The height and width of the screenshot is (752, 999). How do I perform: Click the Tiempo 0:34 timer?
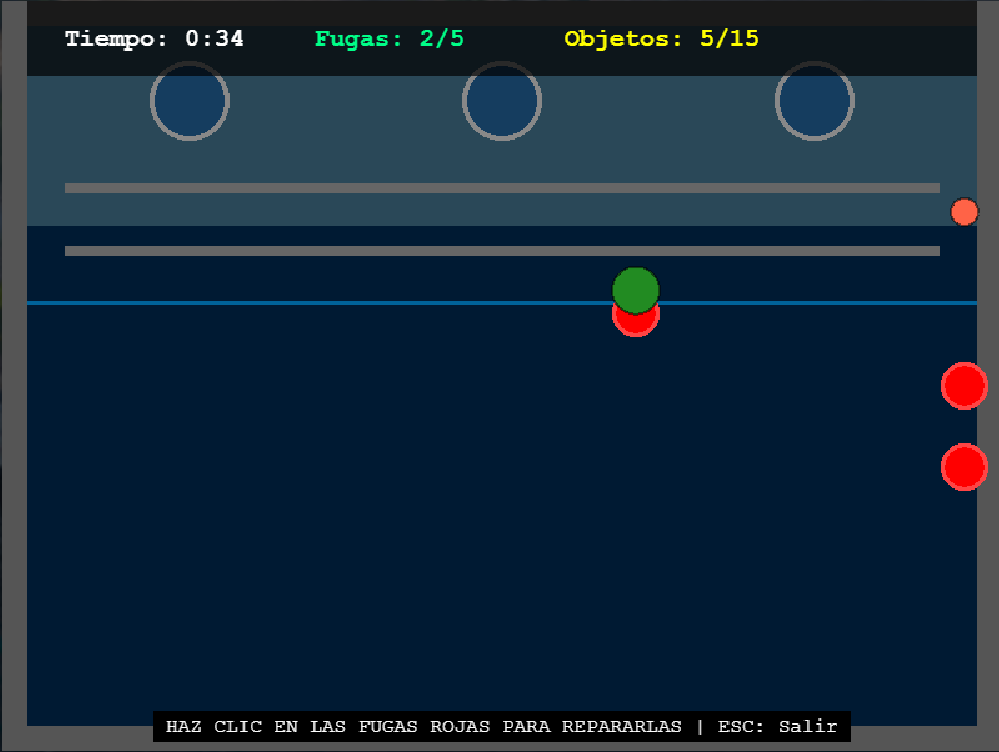click(x=154, y=39)
